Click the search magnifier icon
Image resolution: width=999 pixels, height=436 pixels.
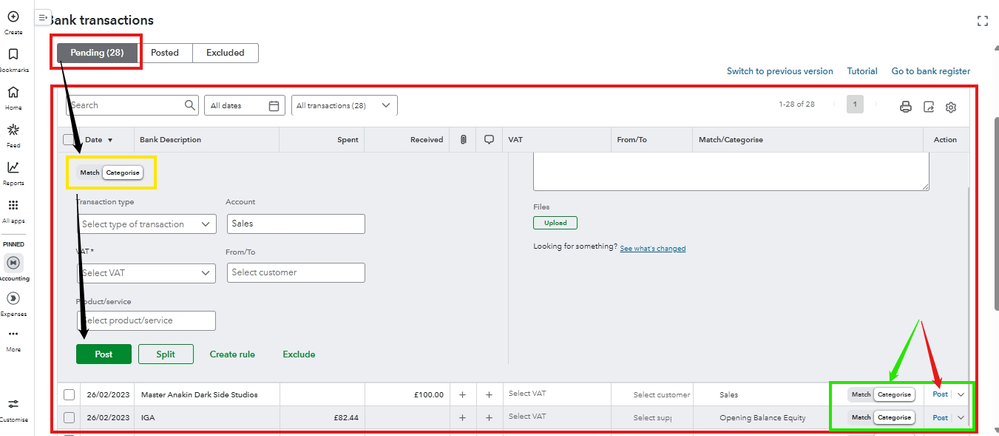(x=190, y=105)
